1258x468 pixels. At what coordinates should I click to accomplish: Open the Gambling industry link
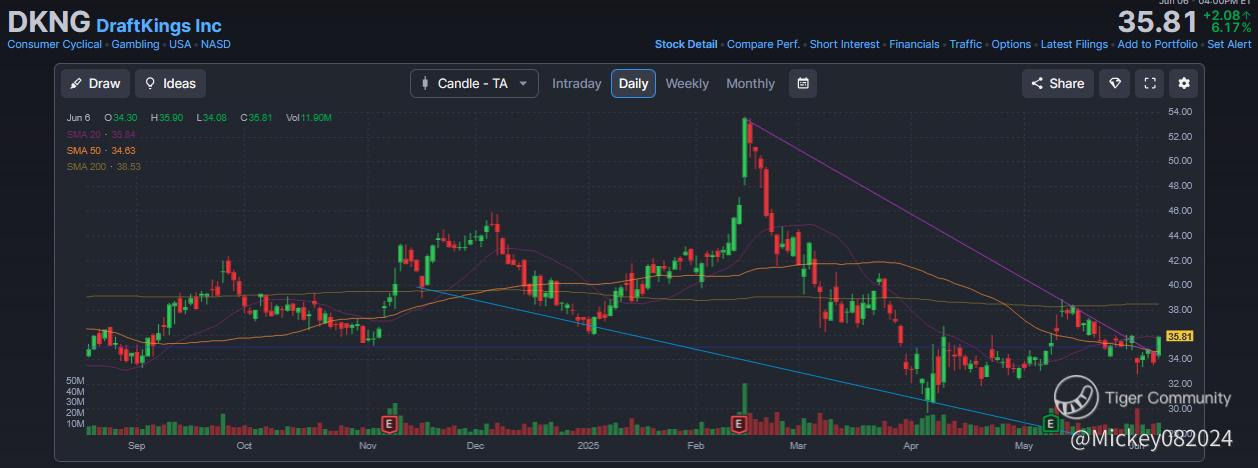(136, 44)
